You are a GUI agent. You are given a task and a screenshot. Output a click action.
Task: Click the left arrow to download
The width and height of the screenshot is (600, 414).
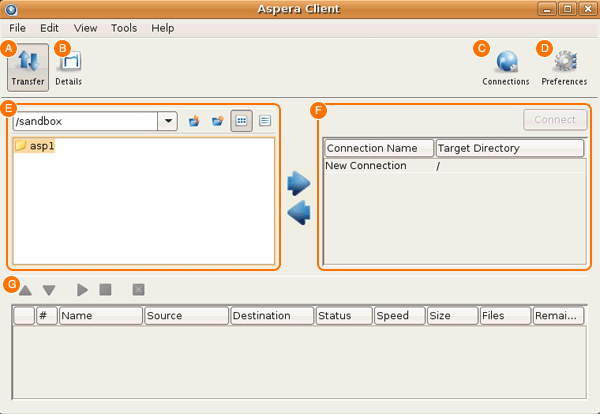click(298, 213)
